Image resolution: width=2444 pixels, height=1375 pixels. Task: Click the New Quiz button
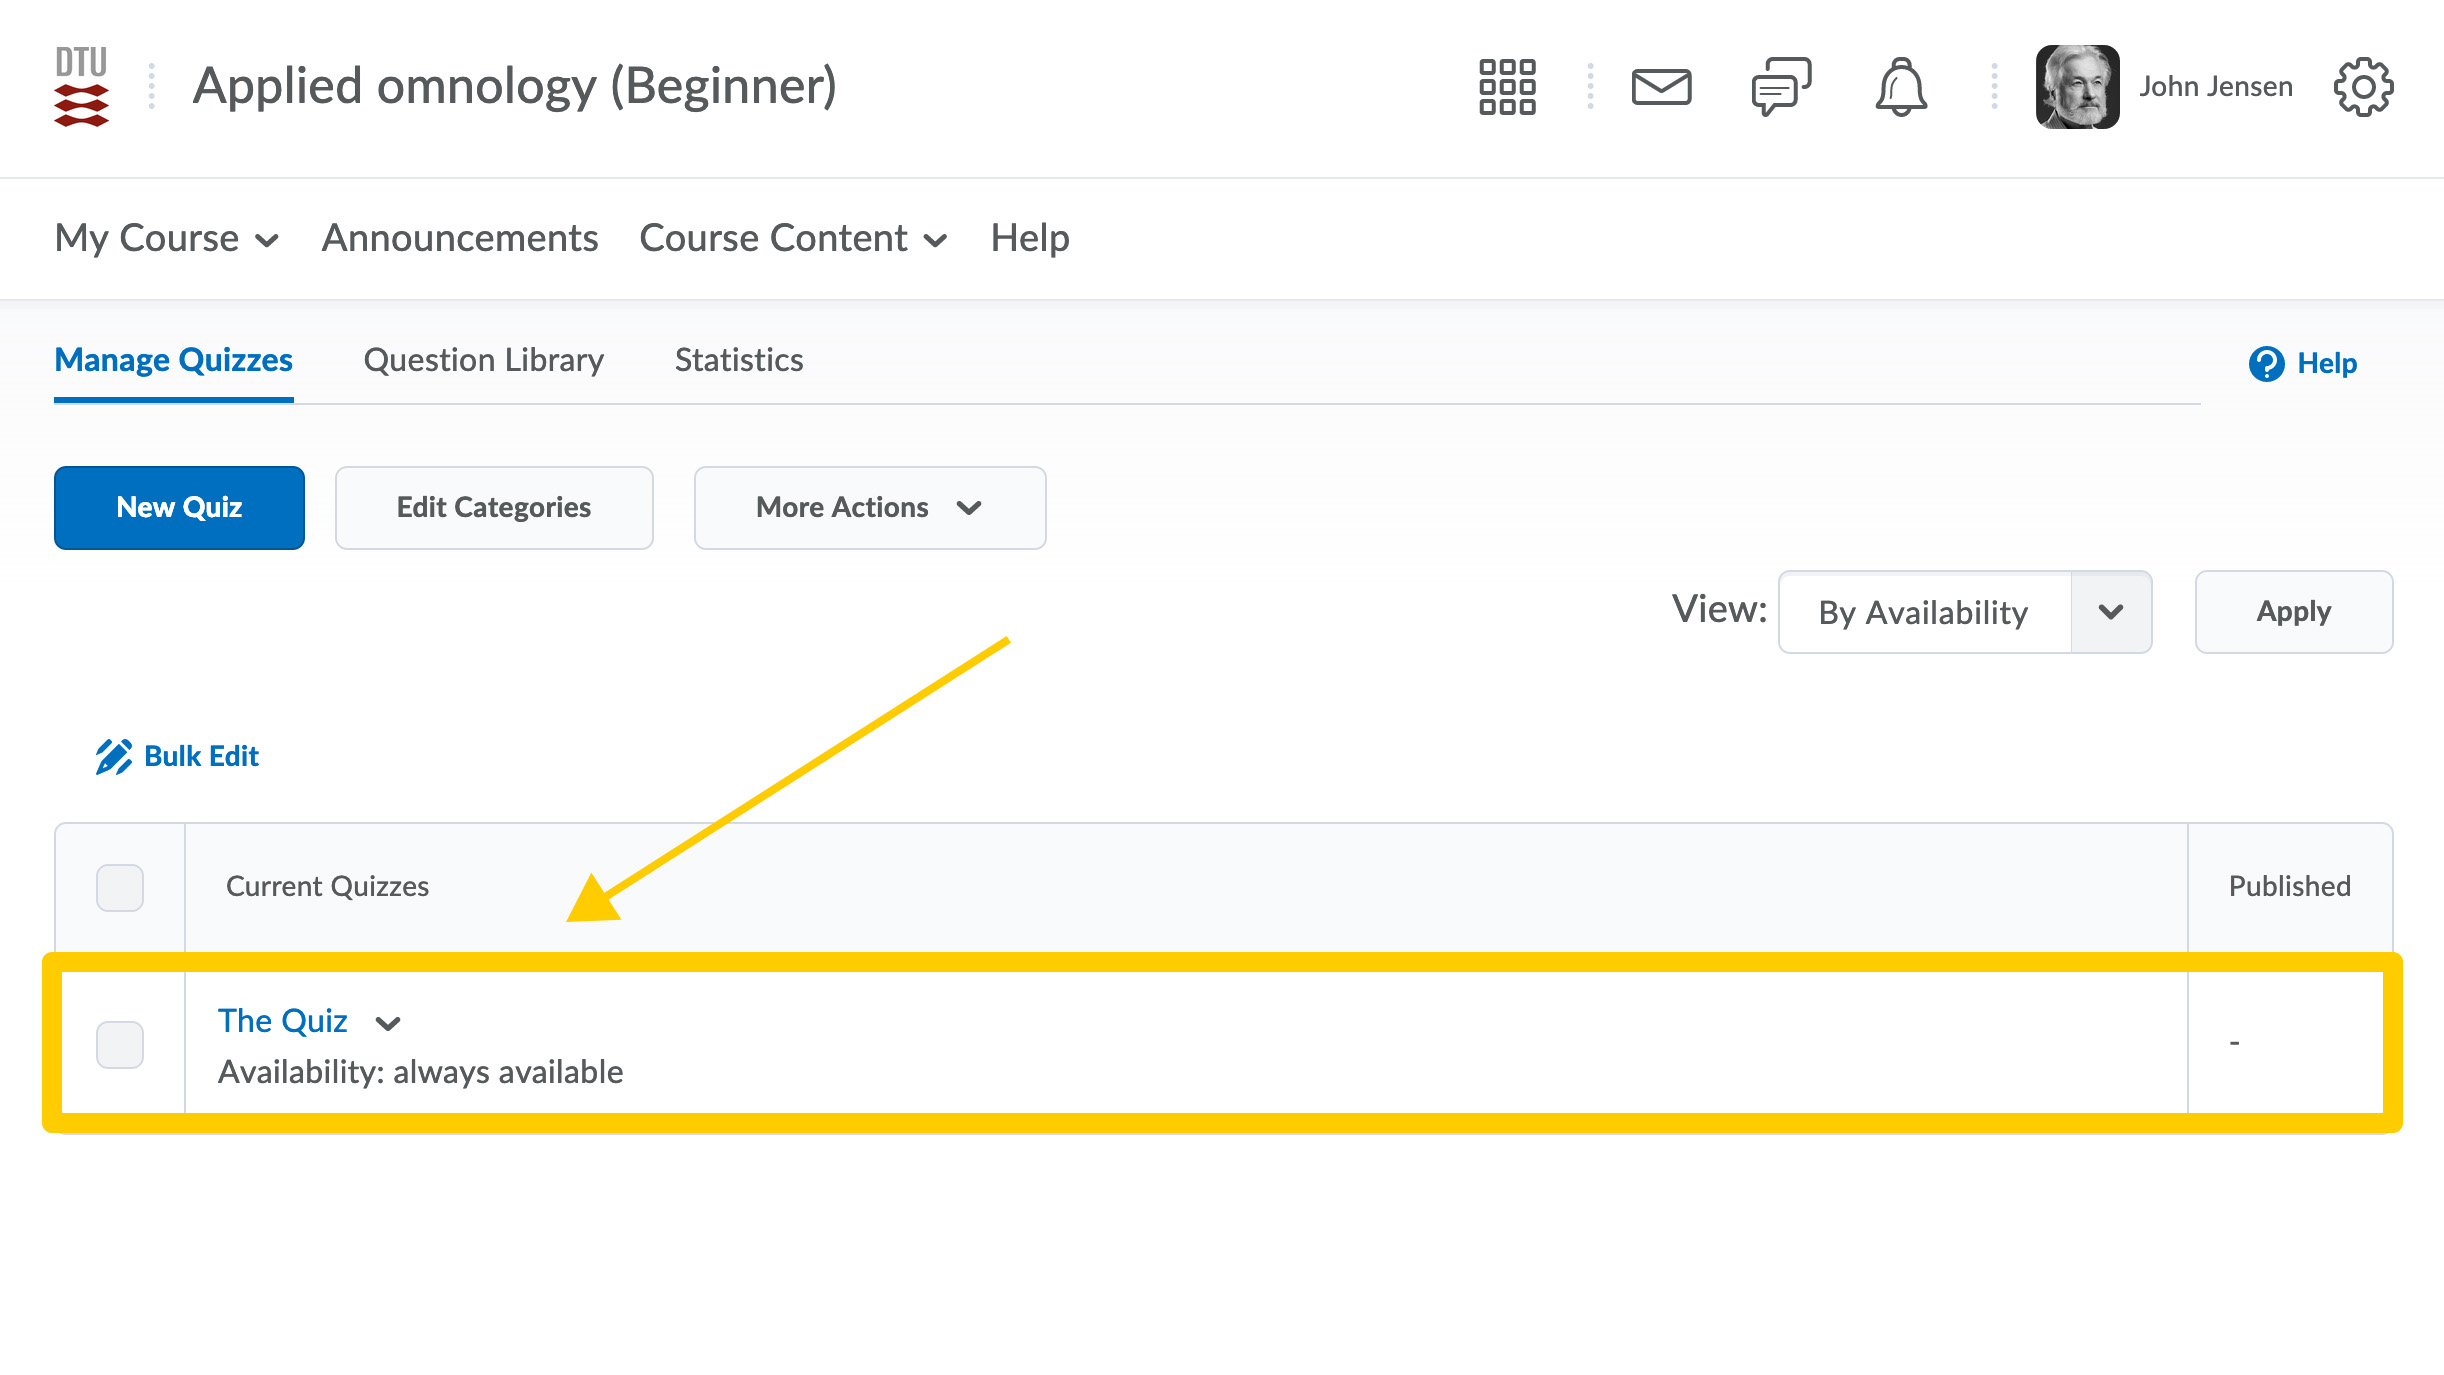point(179,508)
